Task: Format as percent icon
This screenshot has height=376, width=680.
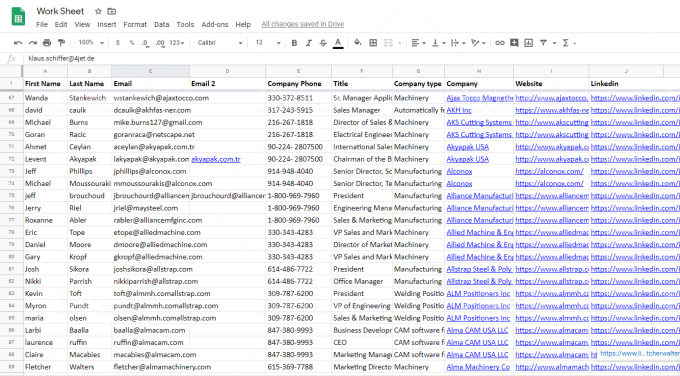Action: pos(131,43)
